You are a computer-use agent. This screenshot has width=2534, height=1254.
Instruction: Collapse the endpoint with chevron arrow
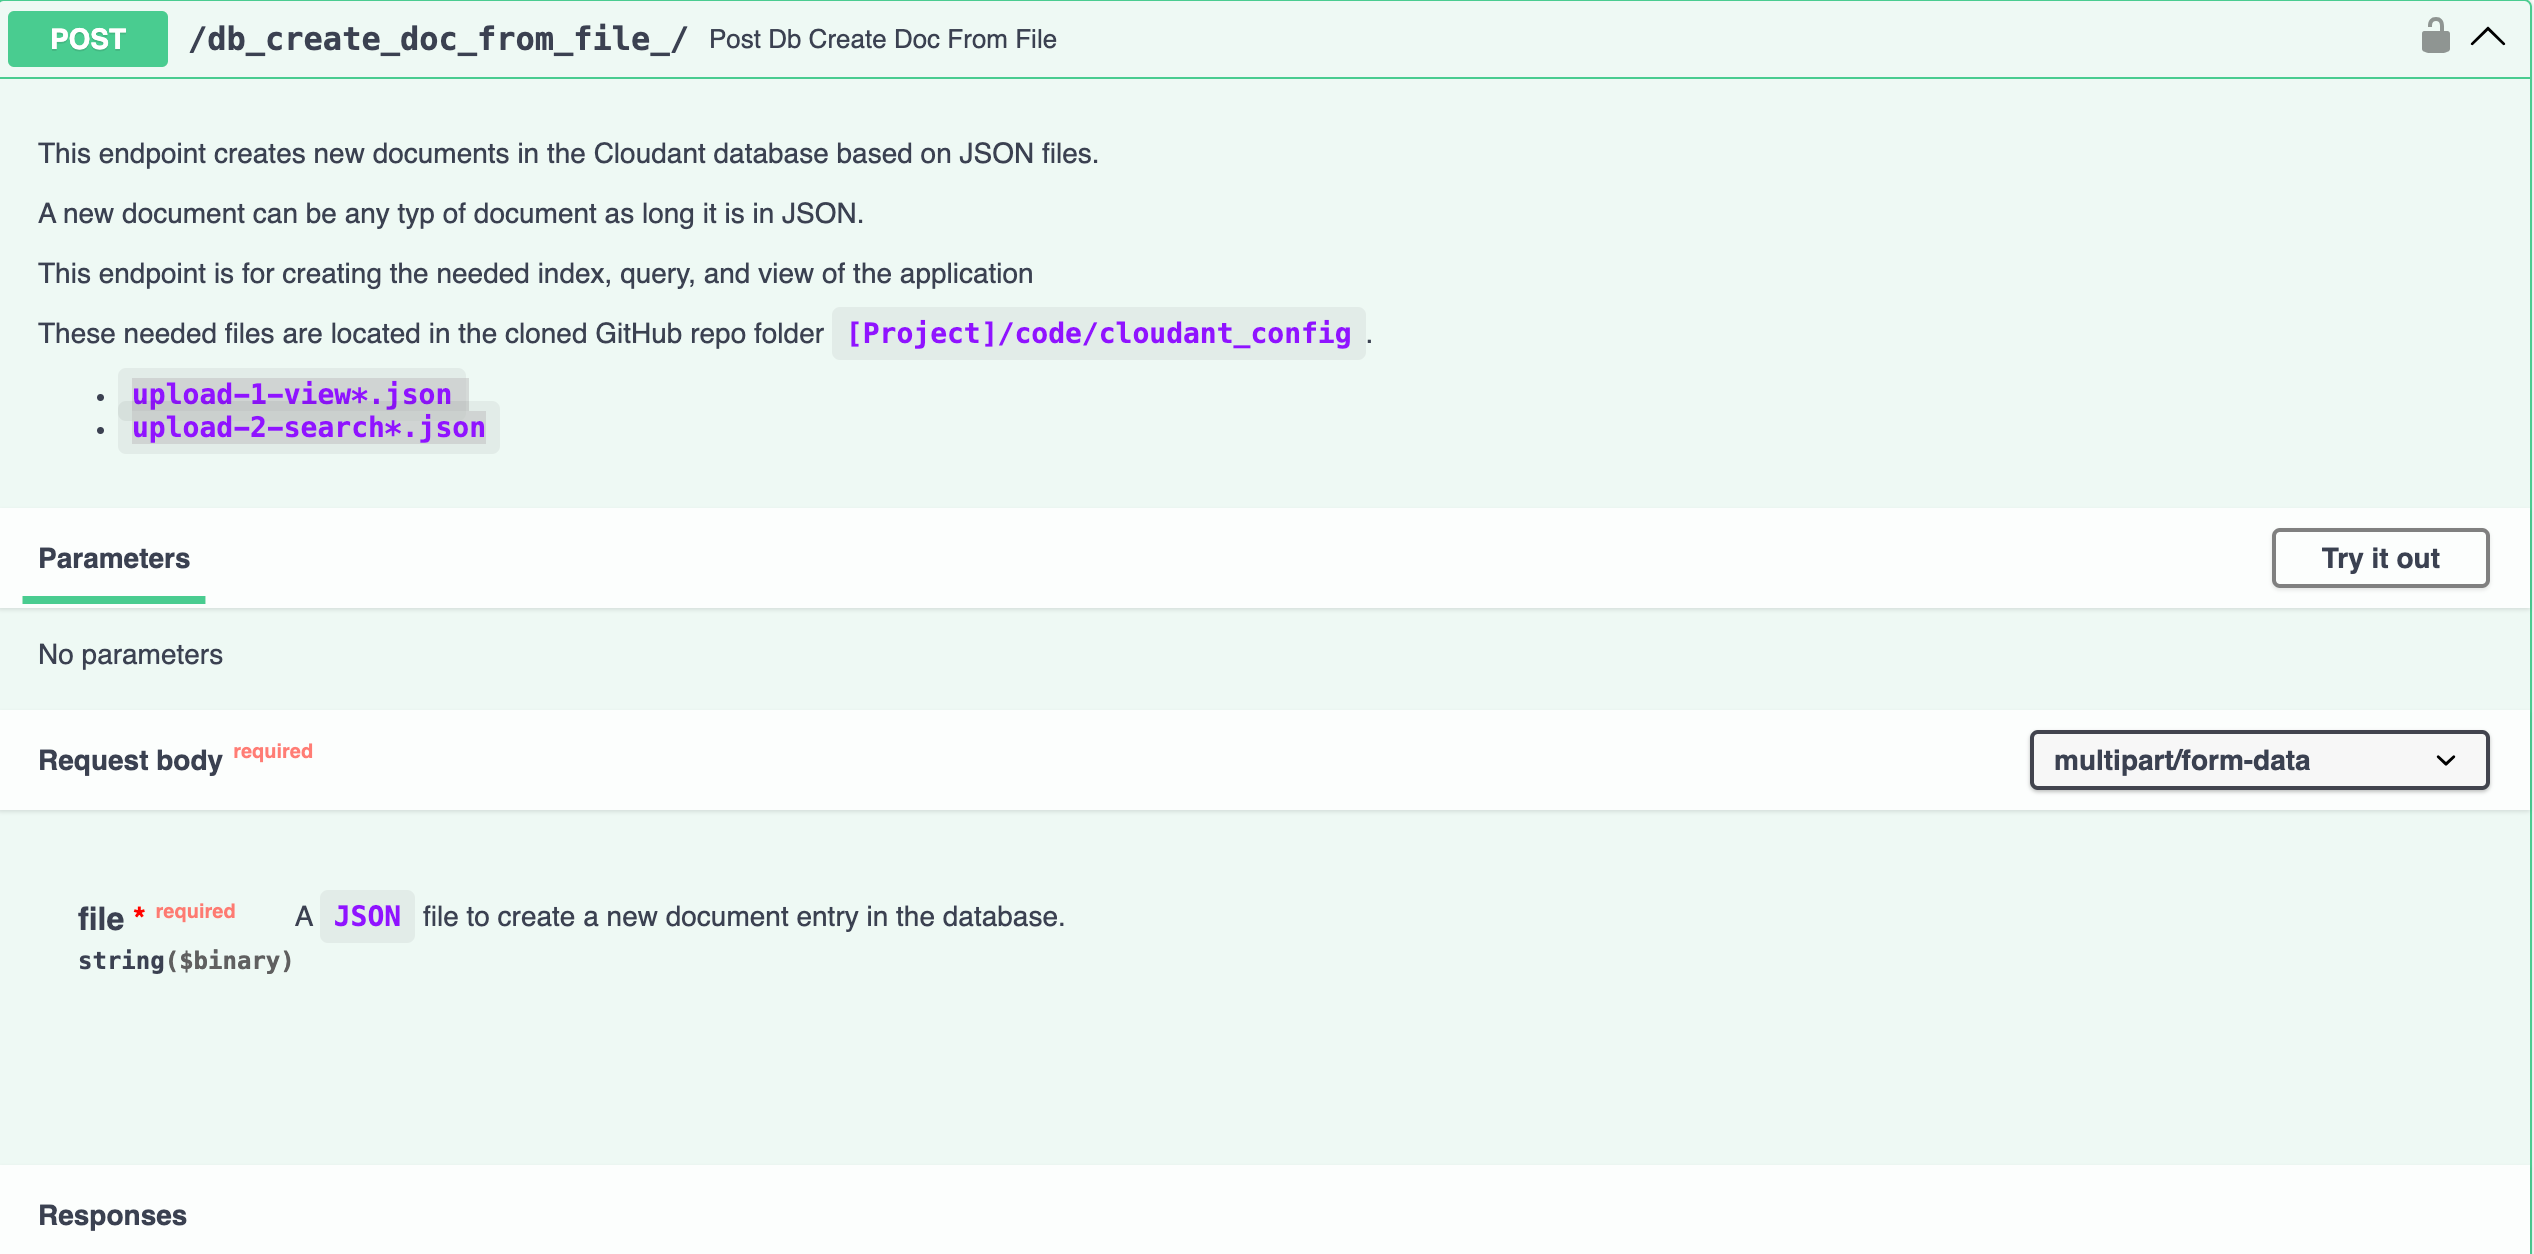coord(2487,38)
